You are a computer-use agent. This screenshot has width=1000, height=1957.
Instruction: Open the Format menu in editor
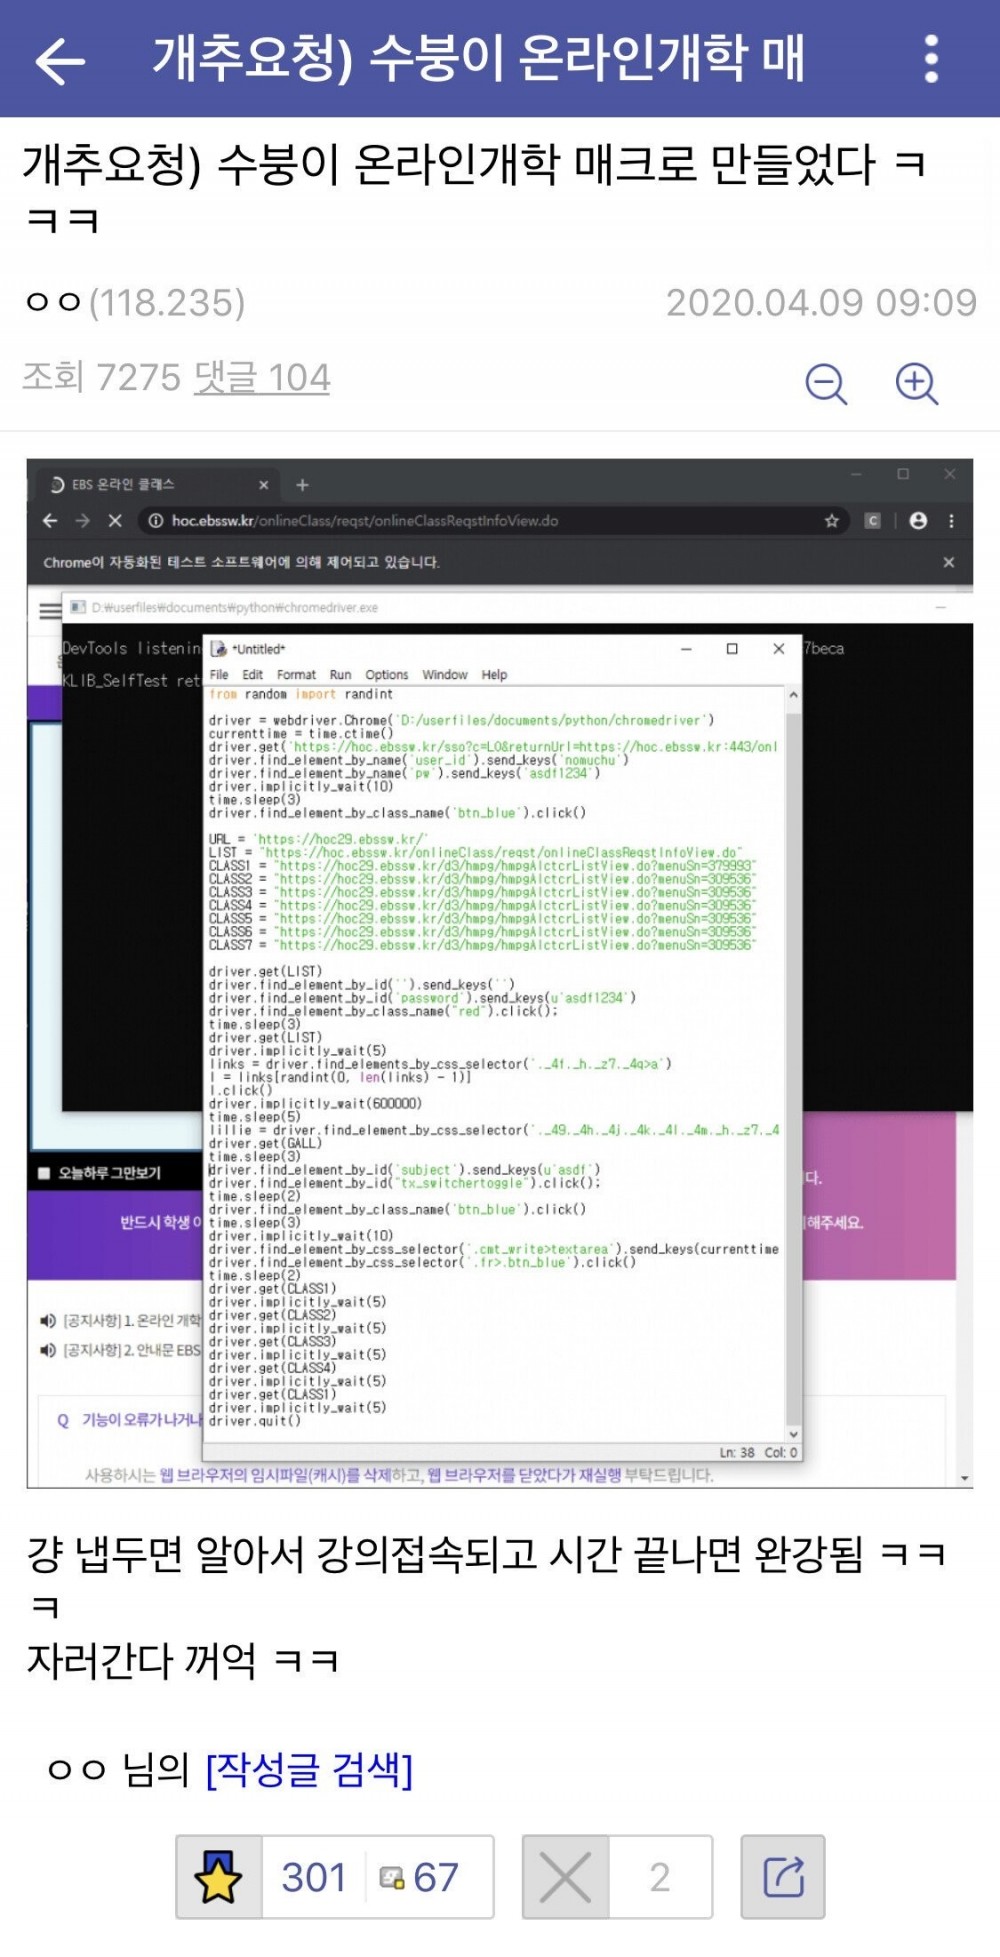click(x=296, y=675)
